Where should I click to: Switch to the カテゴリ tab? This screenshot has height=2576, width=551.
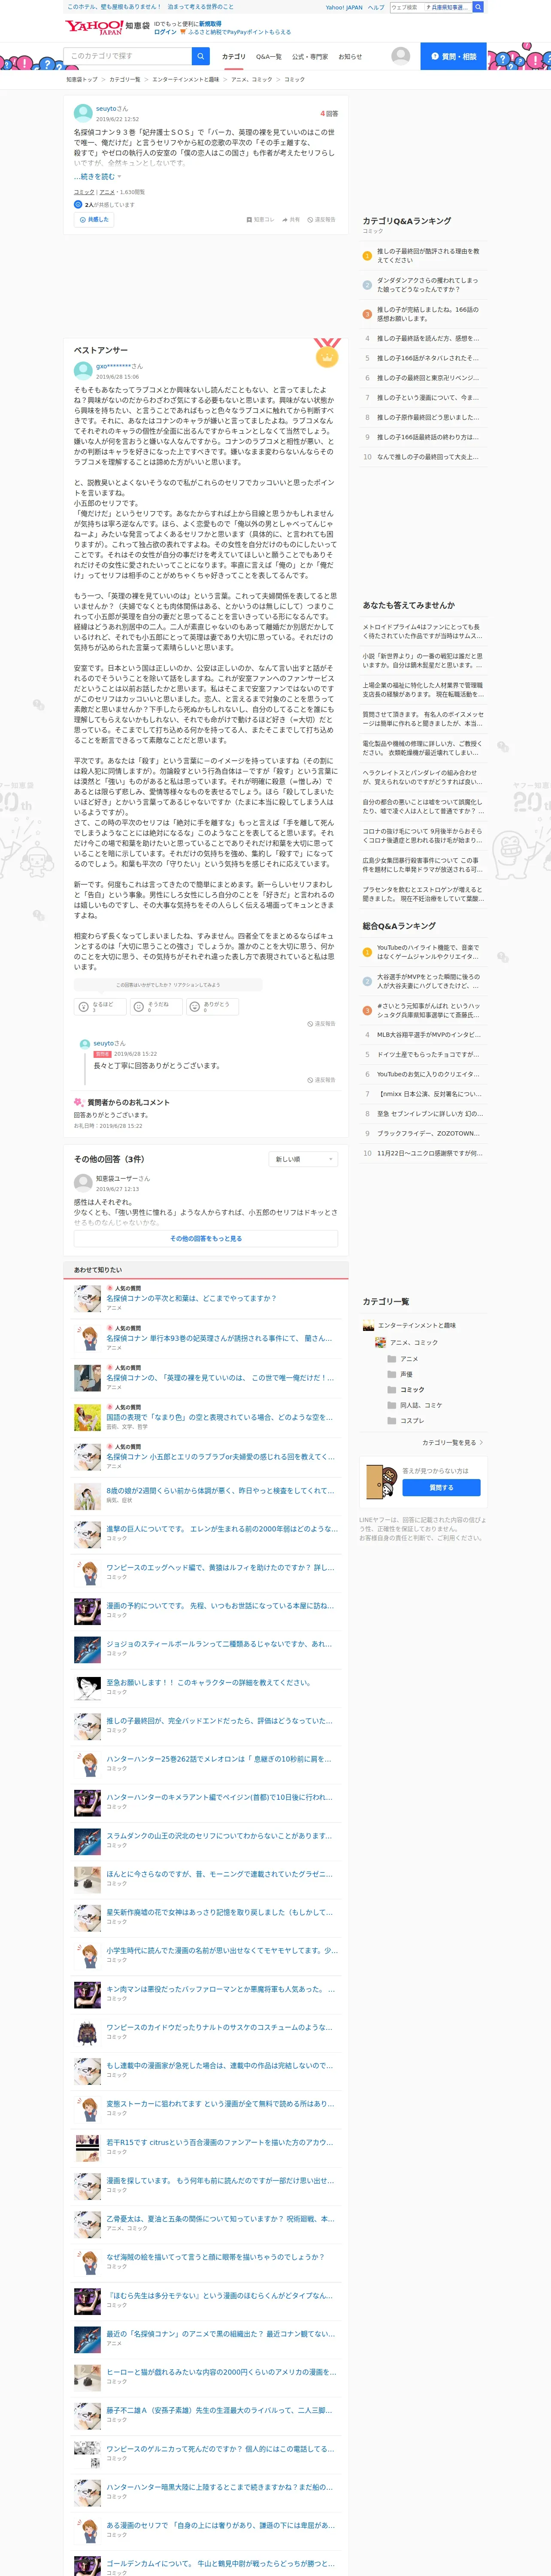(233, 57)
